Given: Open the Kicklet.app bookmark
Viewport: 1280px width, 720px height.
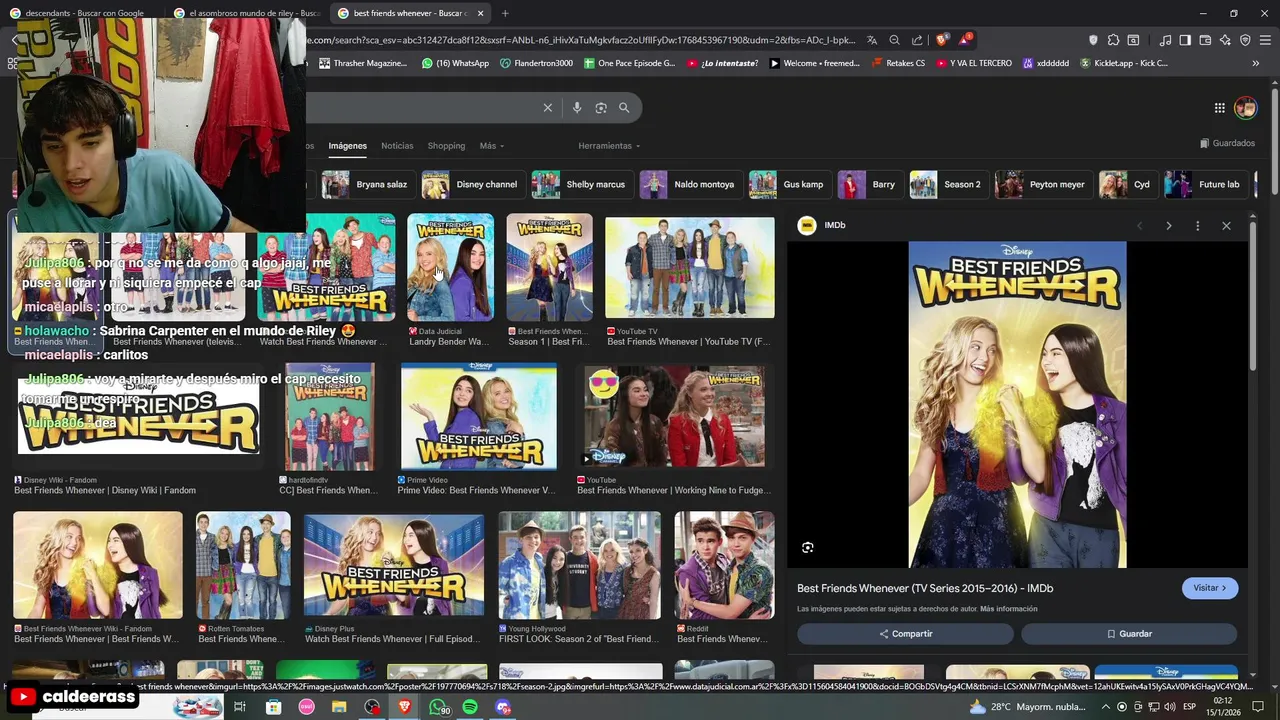Looking at the screenshot, I should pos(1123,63).
